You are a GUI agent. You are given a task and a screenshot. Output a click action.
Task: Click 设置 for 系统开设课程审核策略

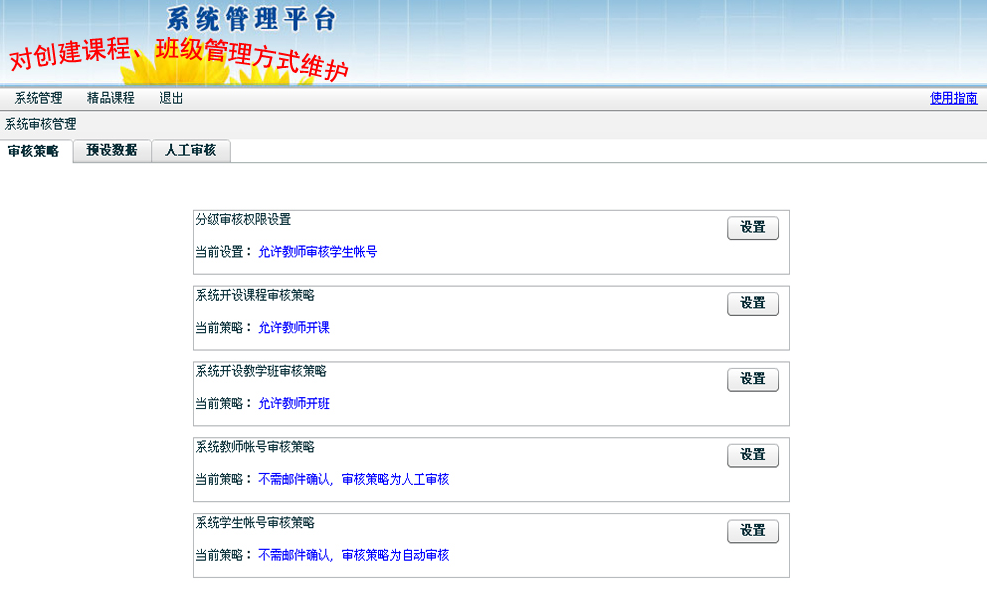pos(752,304)
